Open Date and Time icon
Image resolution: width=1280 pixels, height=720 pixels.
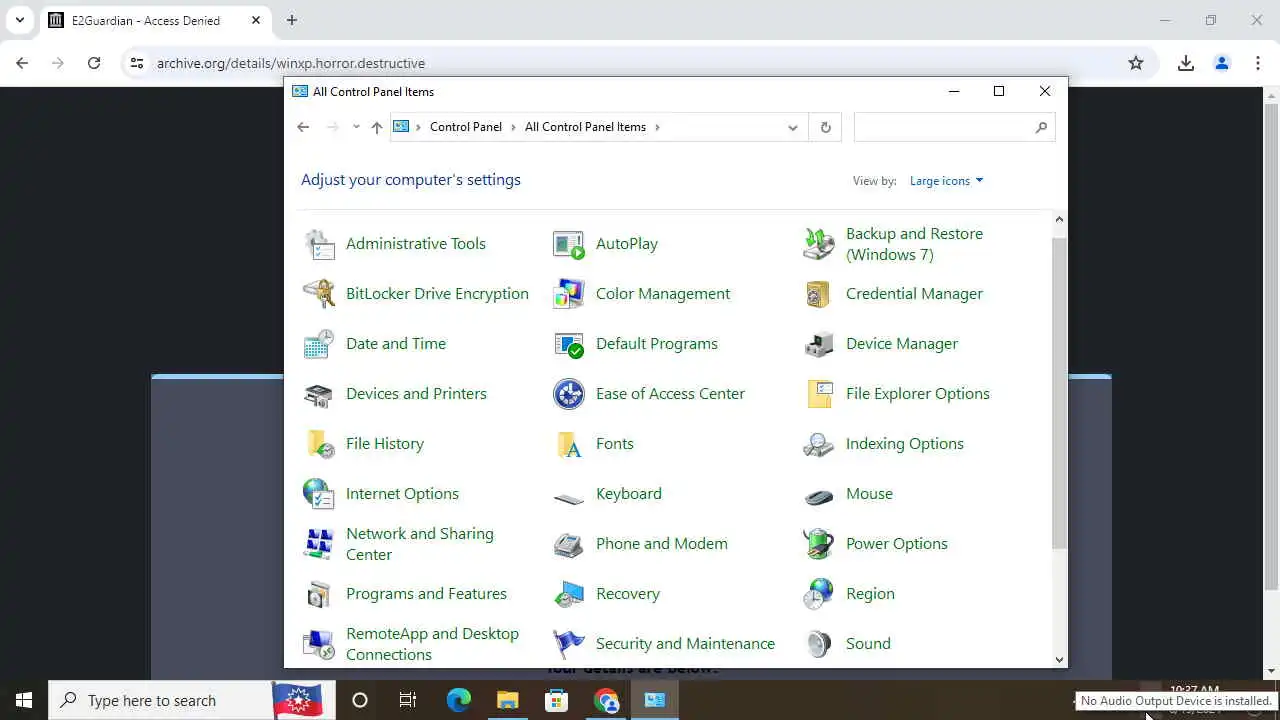click(319, 344)
